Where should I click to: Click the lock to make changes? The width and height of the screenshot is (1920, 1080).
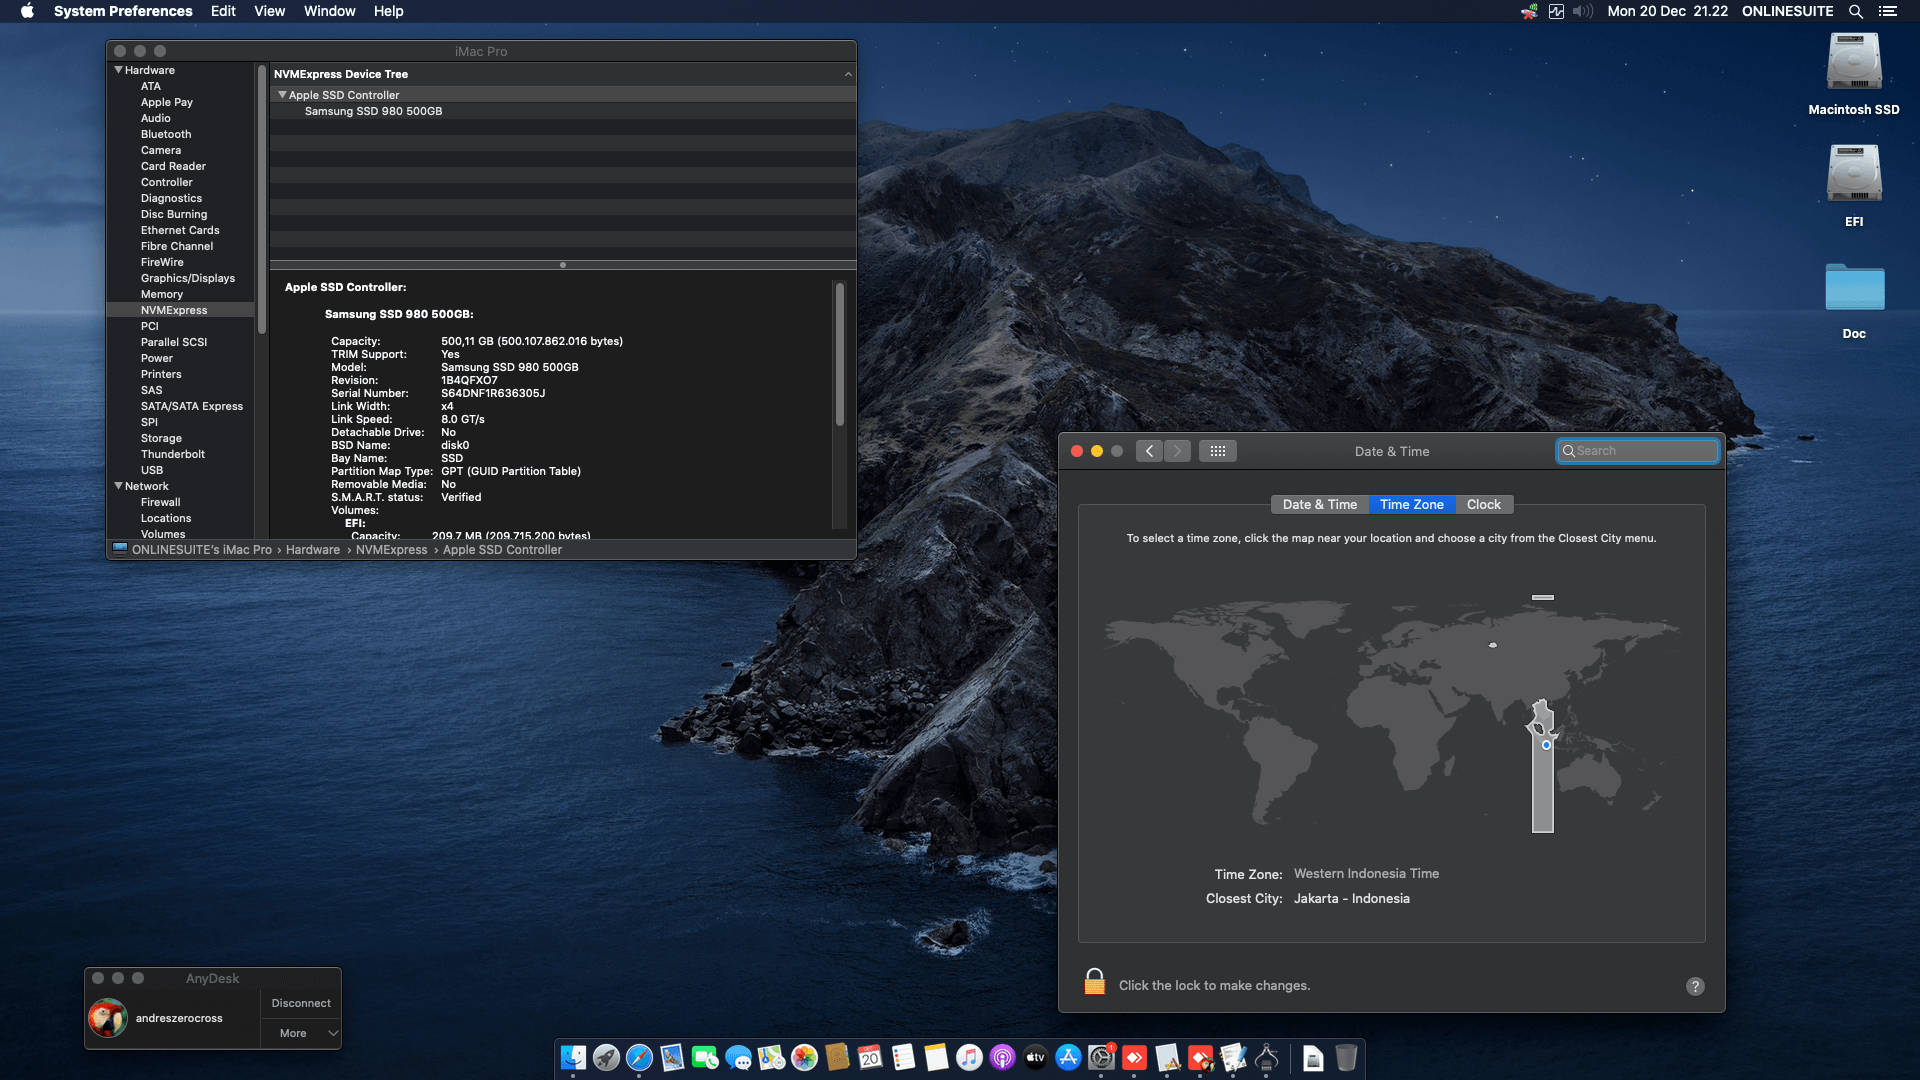click(1095, 982)
